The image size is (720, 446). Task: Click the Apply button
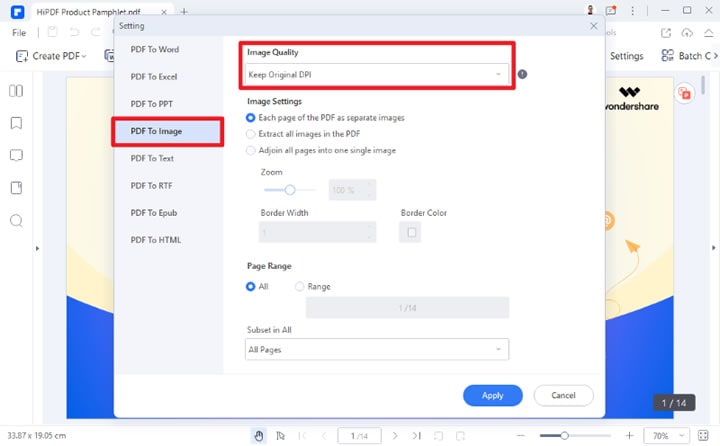(493, 395)
